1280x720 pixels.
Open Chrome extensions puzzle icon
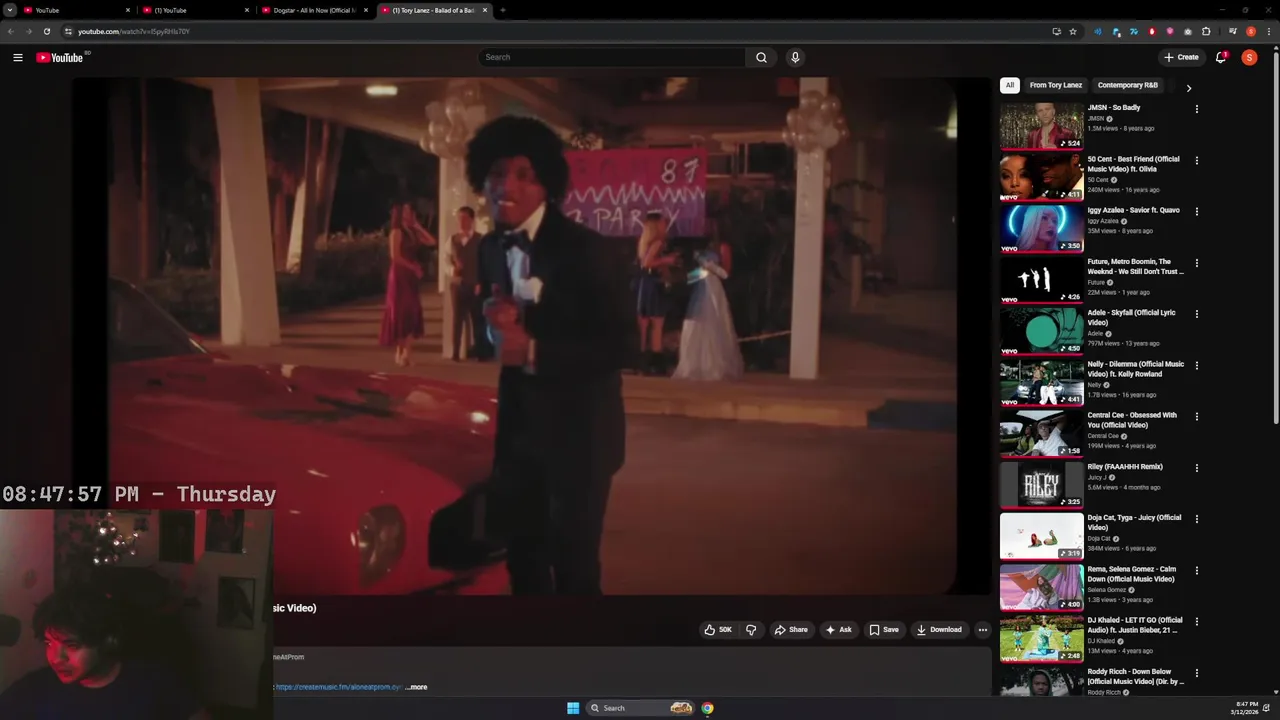click(x=1206, y=31)
